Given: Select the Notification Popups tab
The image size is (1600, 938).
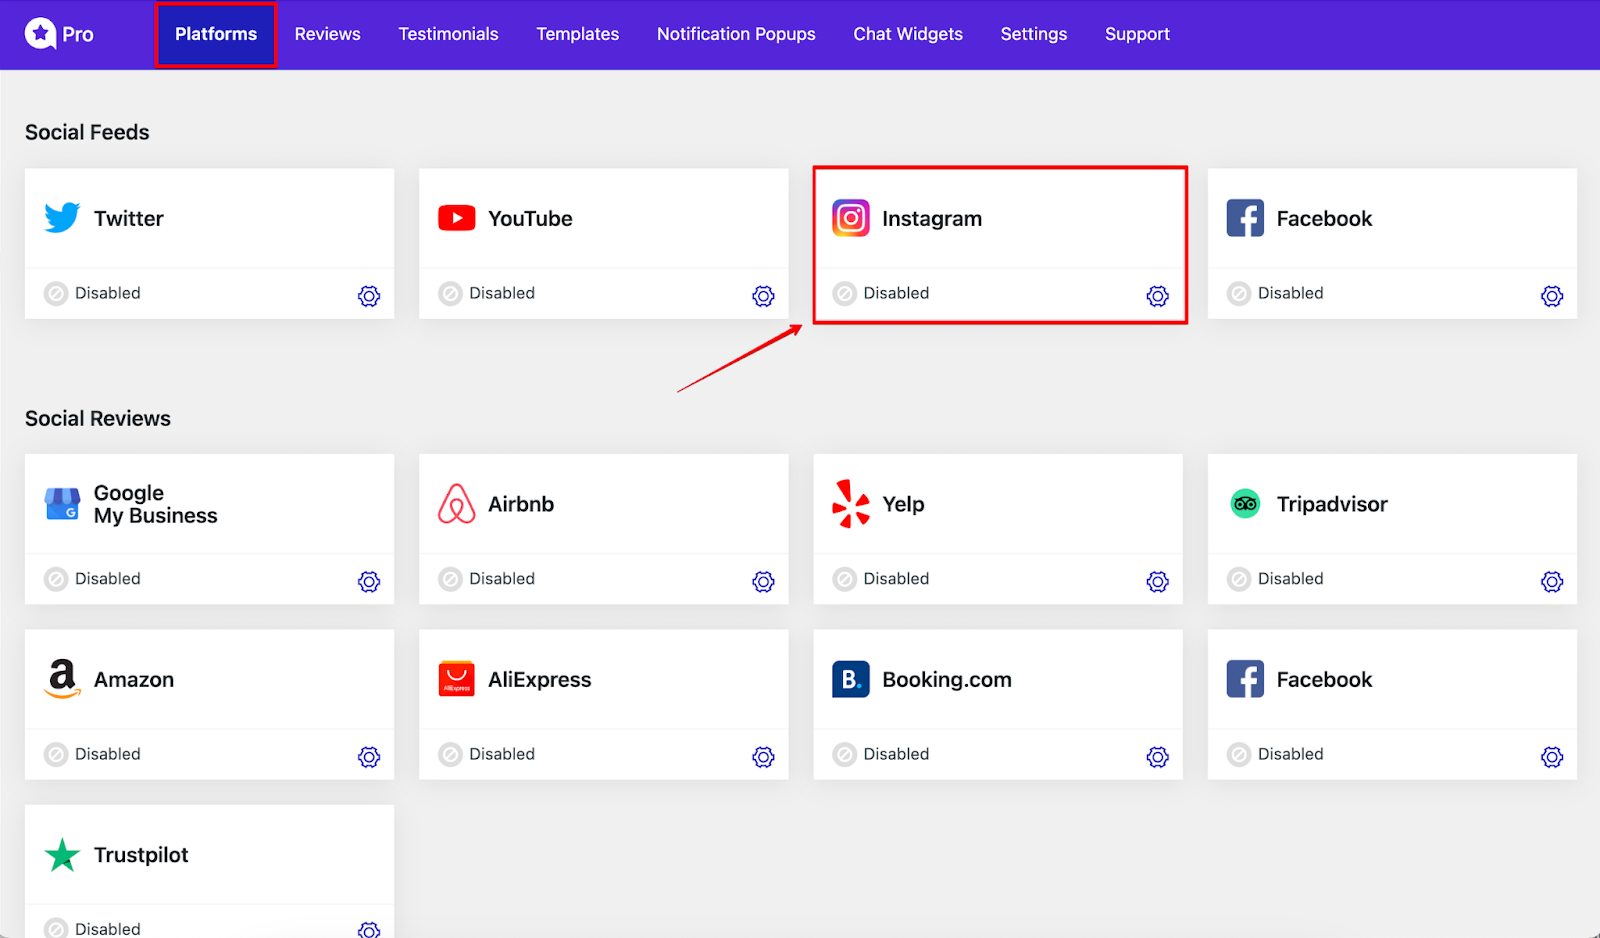Looking at the screenshot, I should pyautogui.click(x=736, y=34).
